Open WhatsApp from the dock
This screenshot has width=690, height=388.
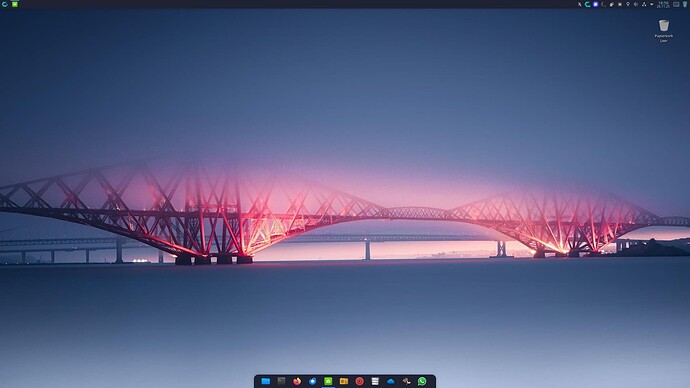[x=422, y=381]
